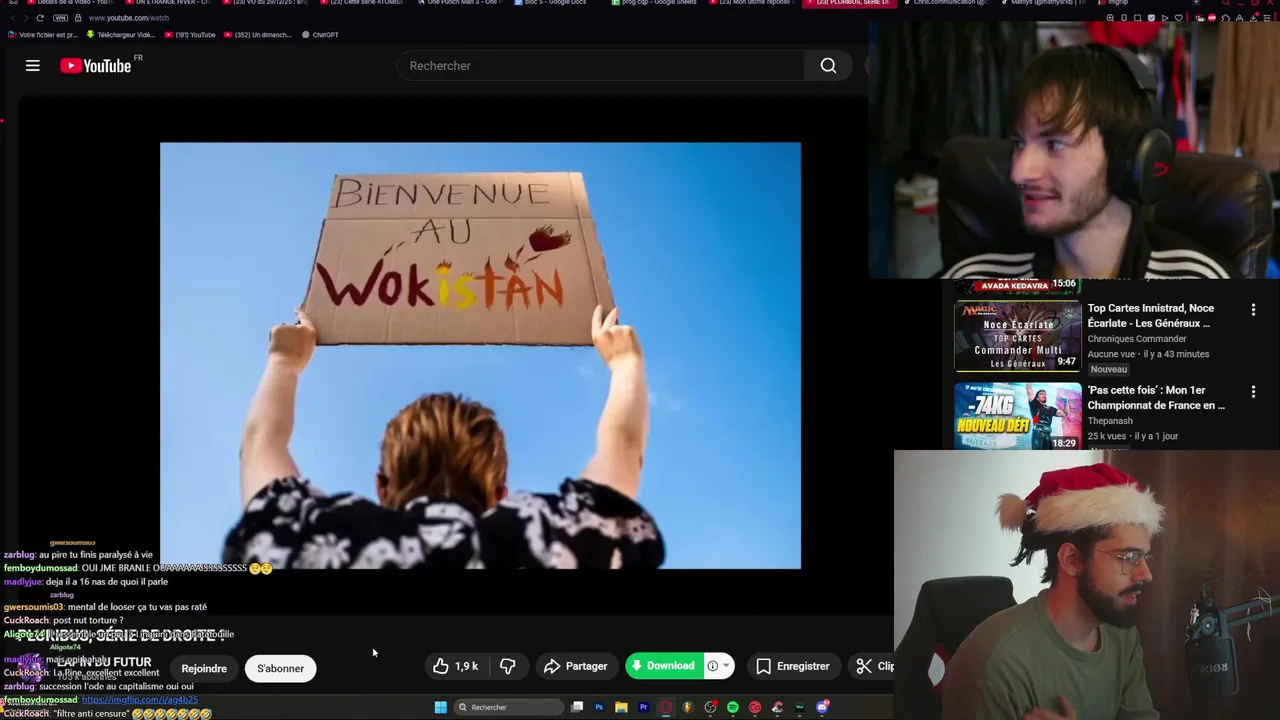Open the Windows Start button
The height and width of the screenshot is (720, 1280).
[x=440, y=707]
